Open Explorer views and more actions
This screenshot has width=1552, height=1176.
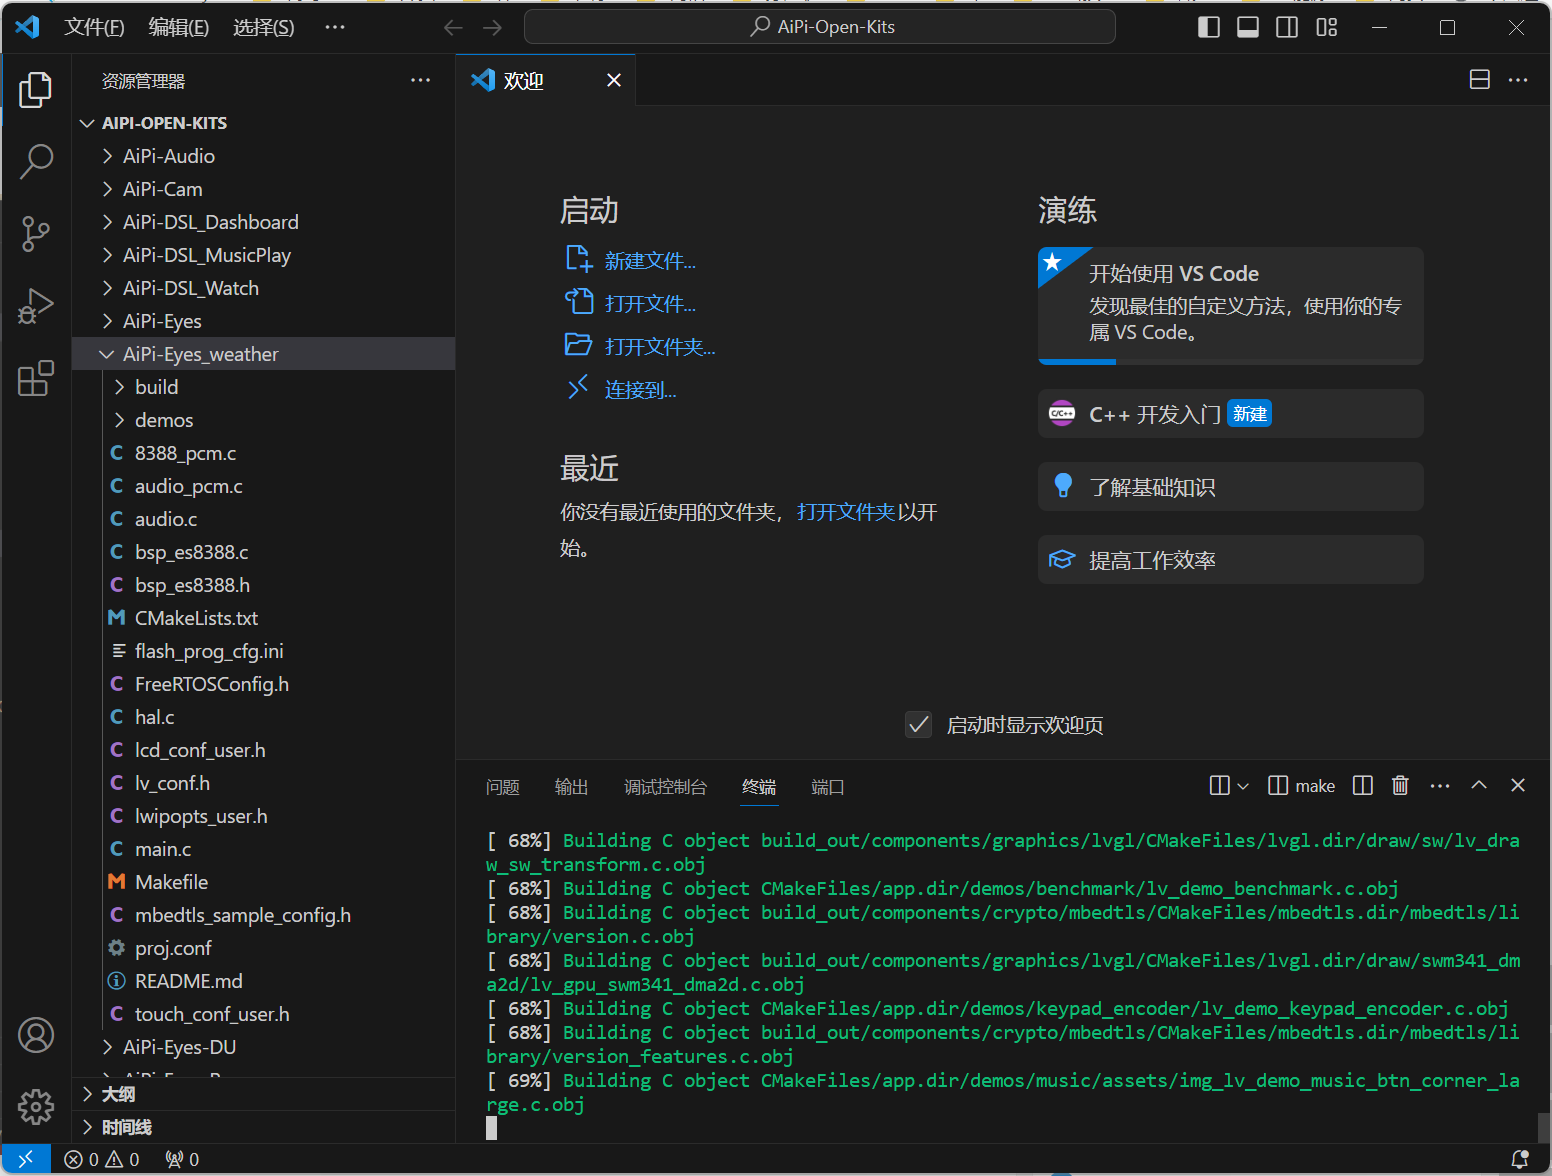coord(421,80)
